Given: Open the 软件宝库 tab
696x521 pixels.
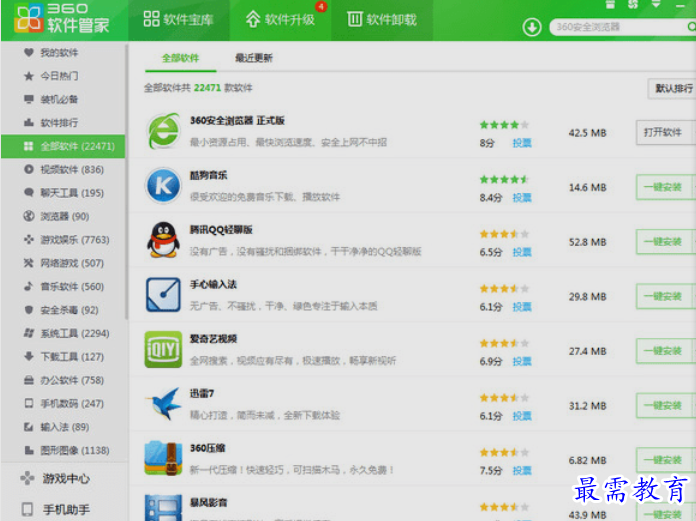Looking at the screenshot, I should click(x=178, y=20).
